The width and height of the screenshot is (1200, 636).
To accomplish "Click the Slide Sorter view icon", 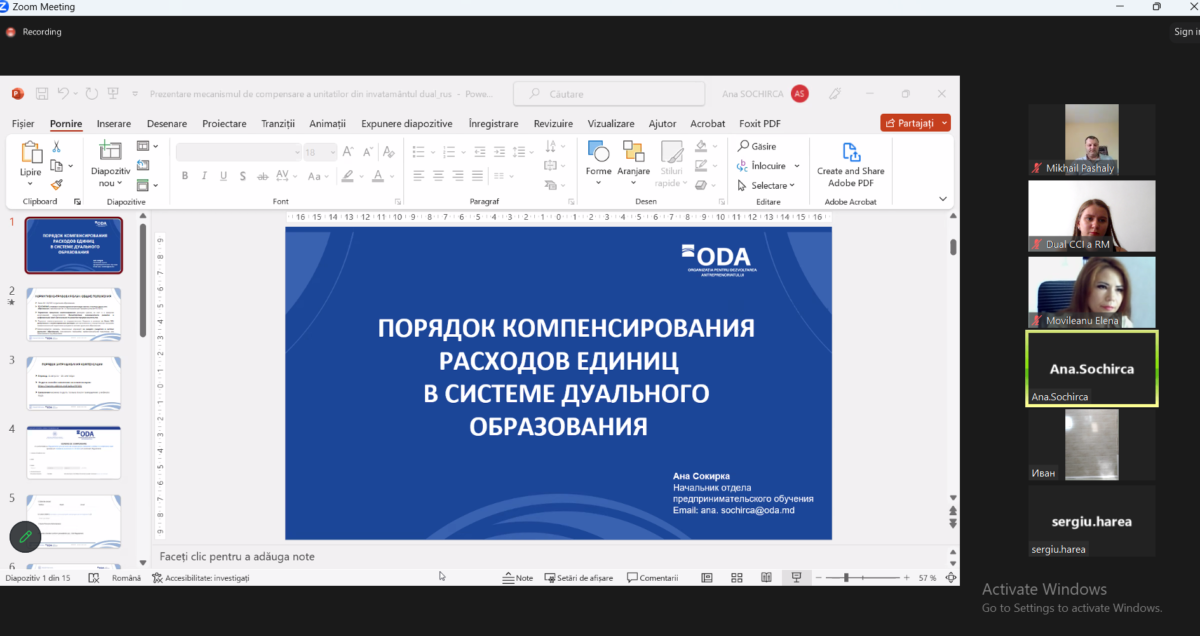I will (737, 577).
